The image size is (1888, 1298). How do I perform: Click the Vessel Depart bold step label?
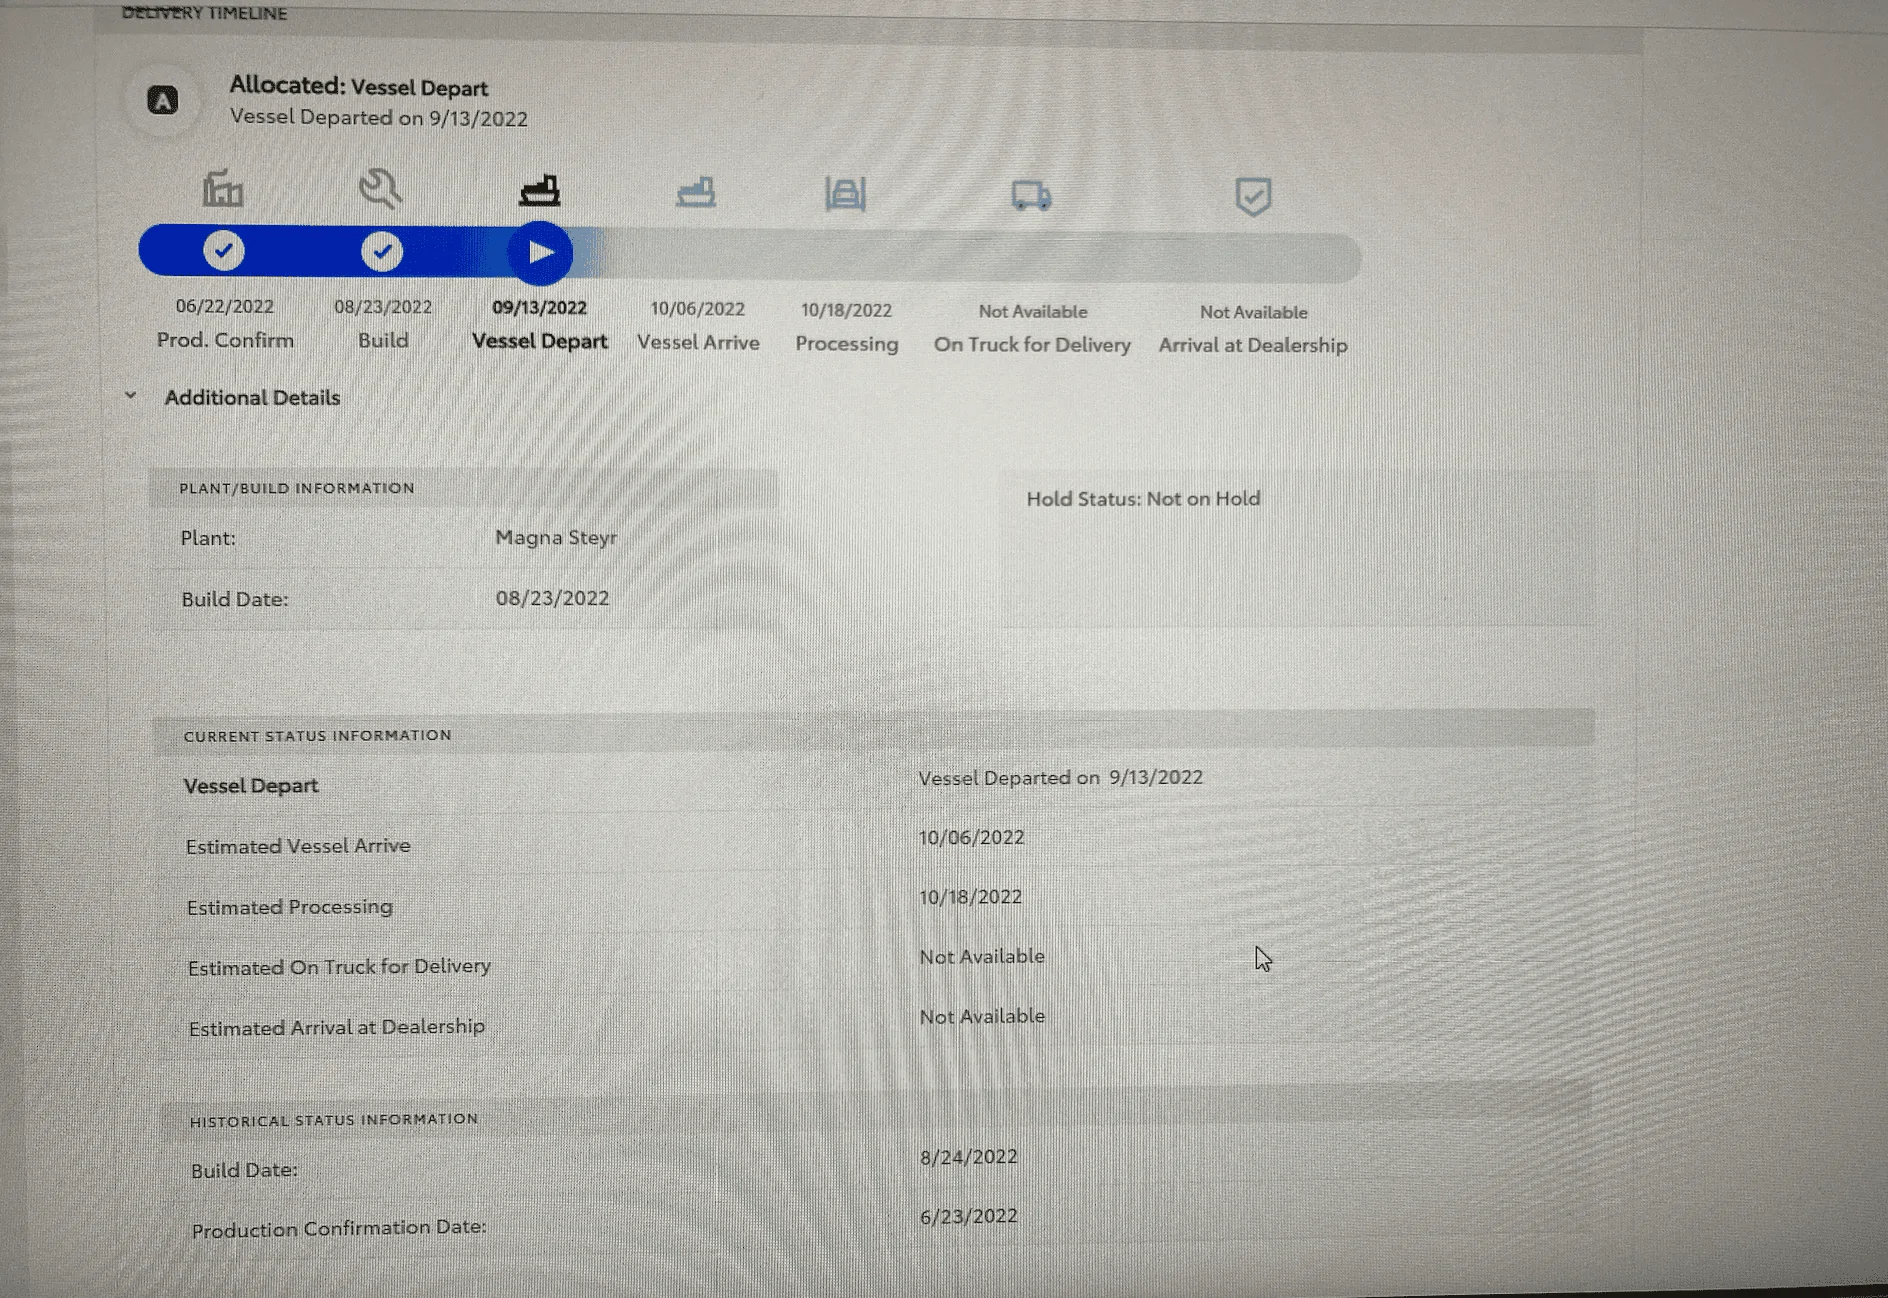[540, 341]
